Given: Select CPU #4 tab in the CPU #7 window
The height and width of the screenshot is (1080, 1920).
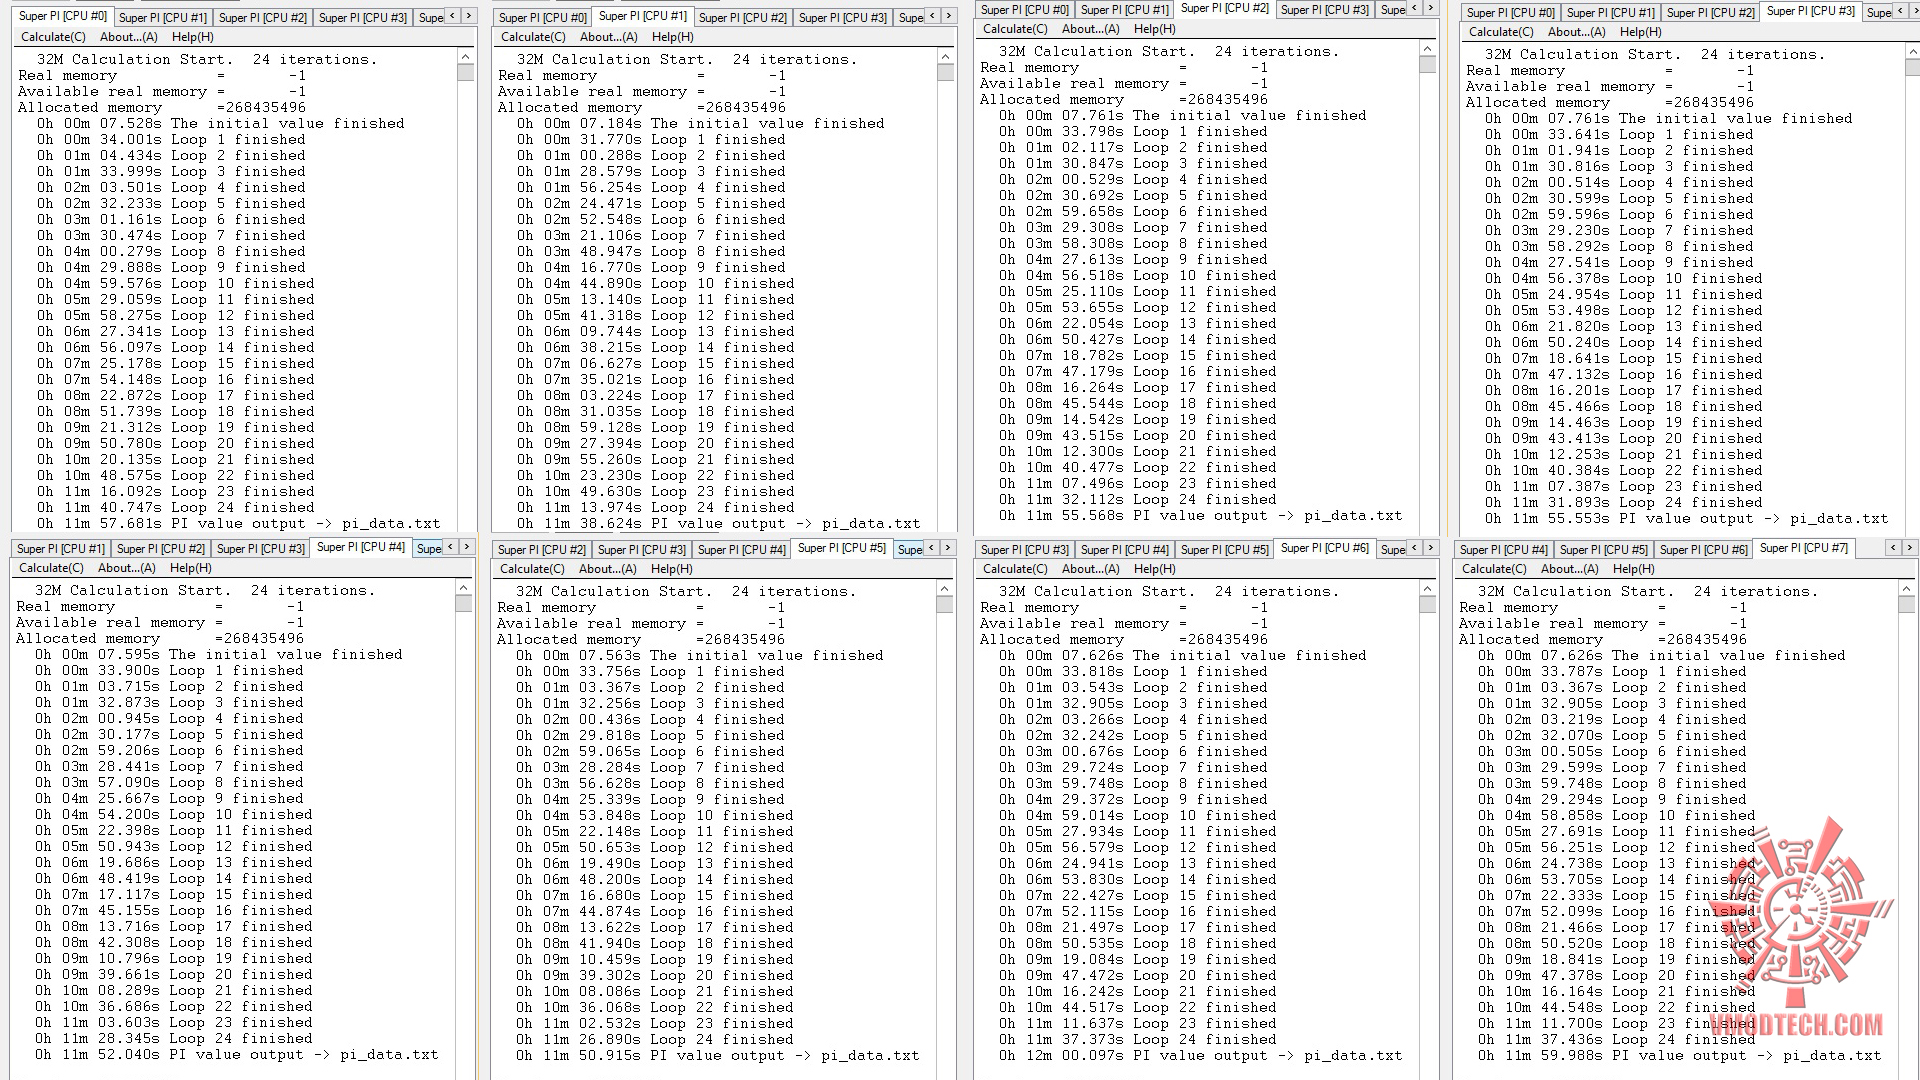Looking at the screenshot, I should click(x=1503, y=549).
